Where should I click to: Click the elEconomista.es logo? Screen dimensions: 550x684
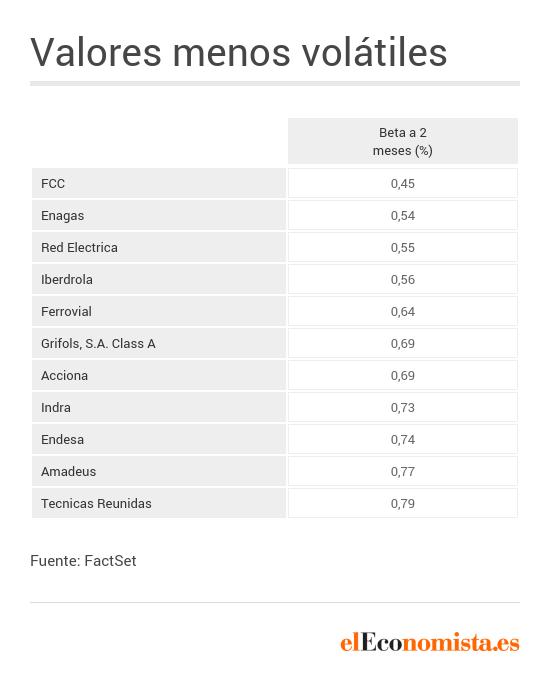tap(430, 643)
